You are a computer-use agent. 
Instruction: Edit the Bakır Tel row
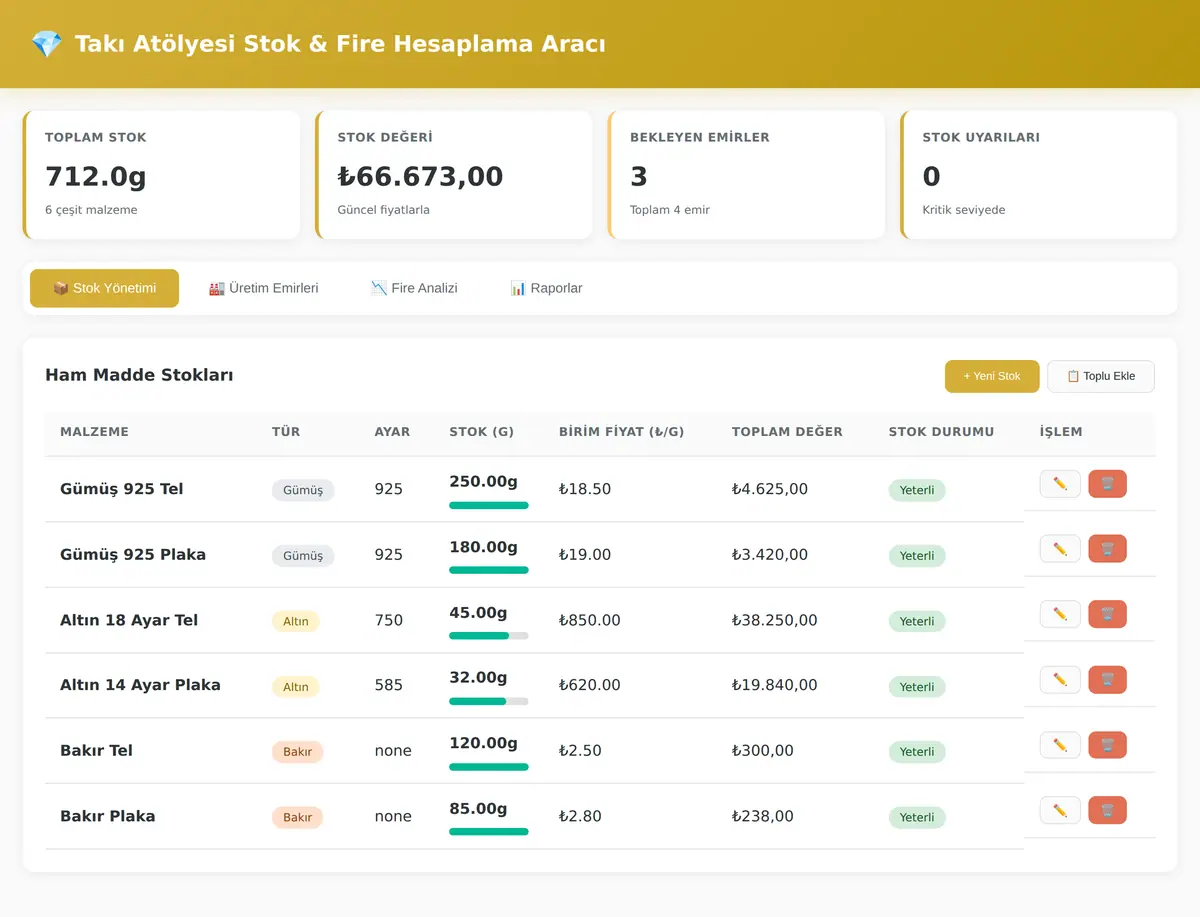click(1060, 745)
